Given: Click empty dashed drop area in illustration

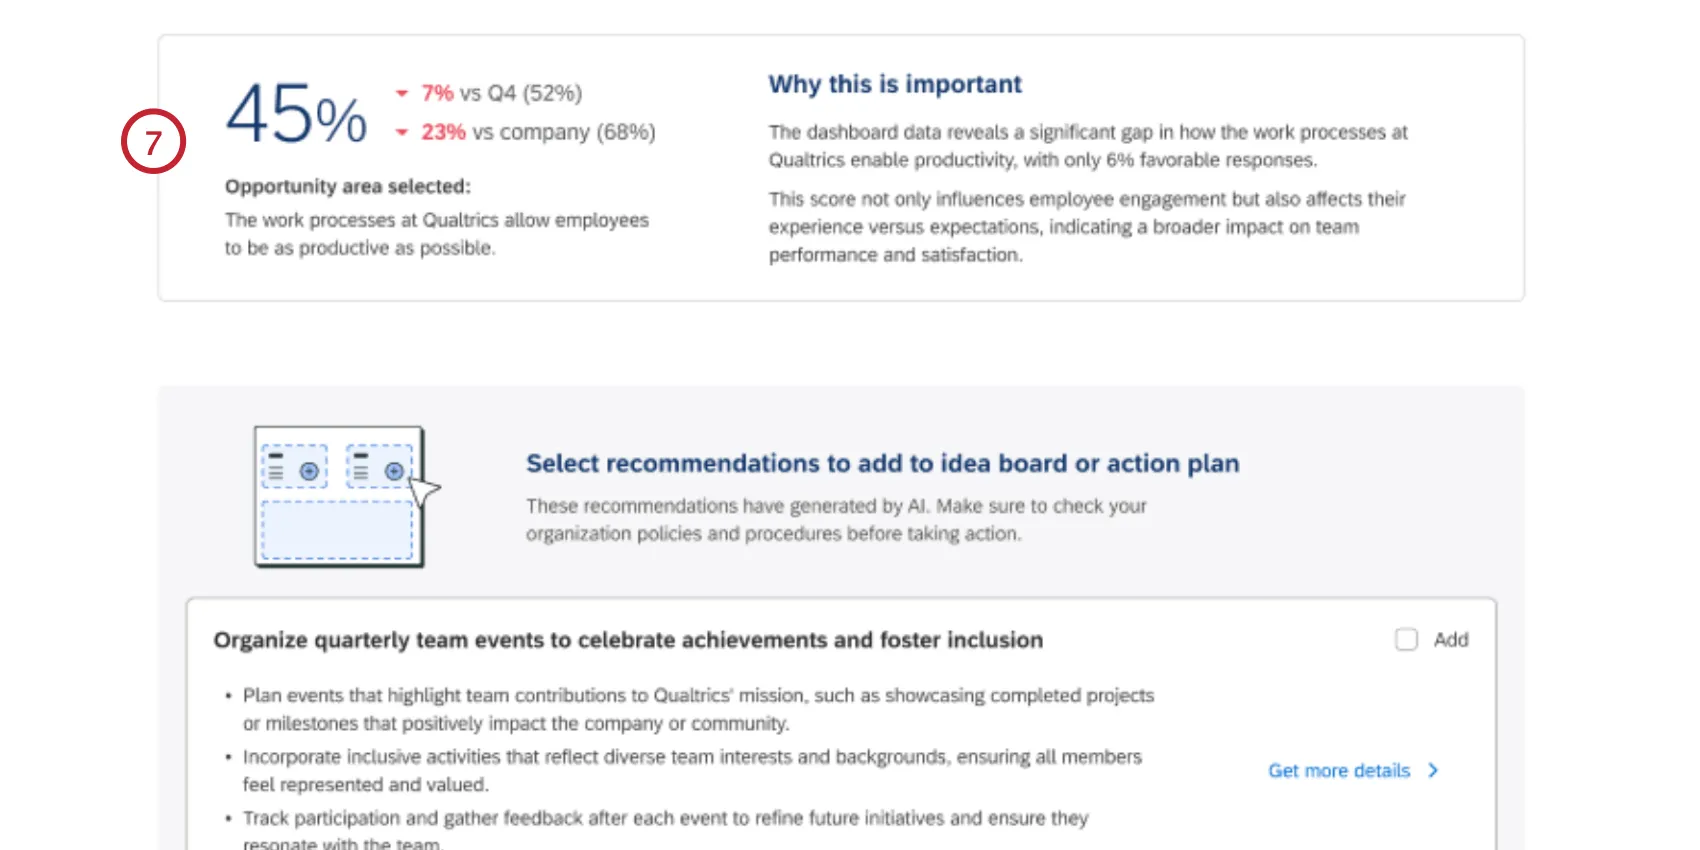Looking at the screenshot, I should click(337, 529).
